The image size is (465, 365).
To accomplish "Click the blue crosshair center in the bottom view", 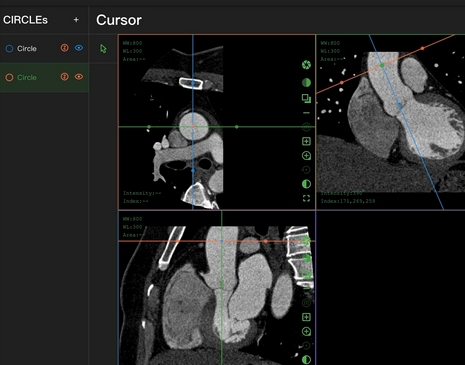I will point(222,241).
